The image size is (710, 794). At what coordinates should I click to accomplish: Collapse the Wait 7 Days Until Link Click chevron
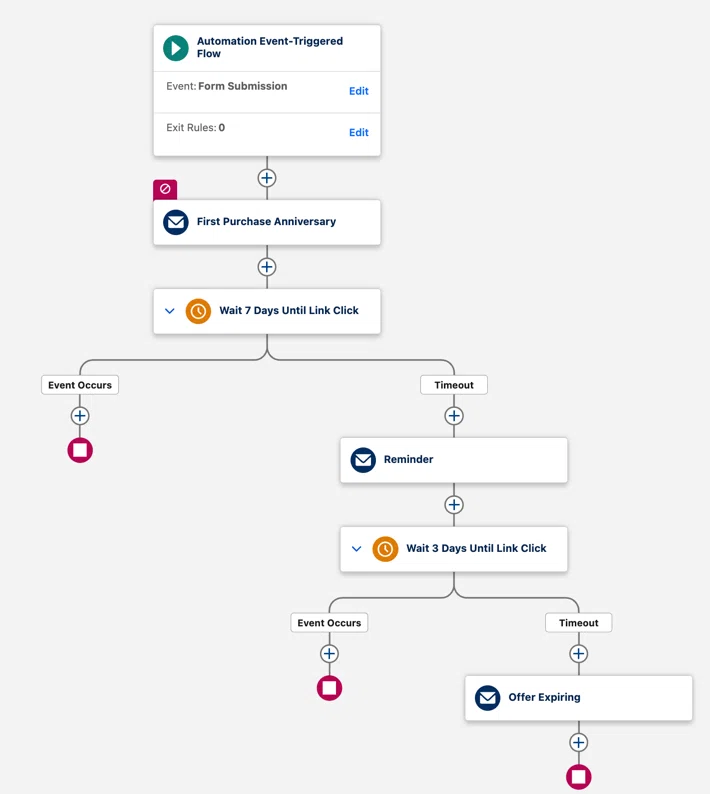tap(170, 311)
